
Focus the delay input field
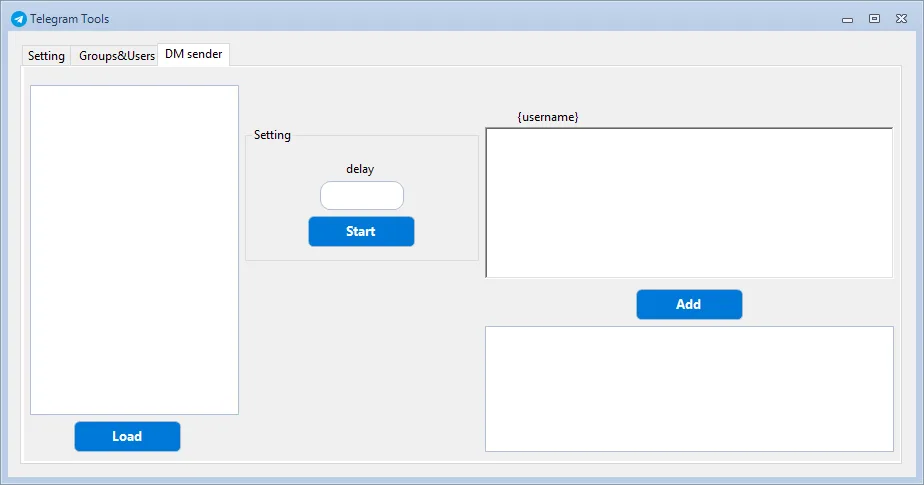coord(361,195)
